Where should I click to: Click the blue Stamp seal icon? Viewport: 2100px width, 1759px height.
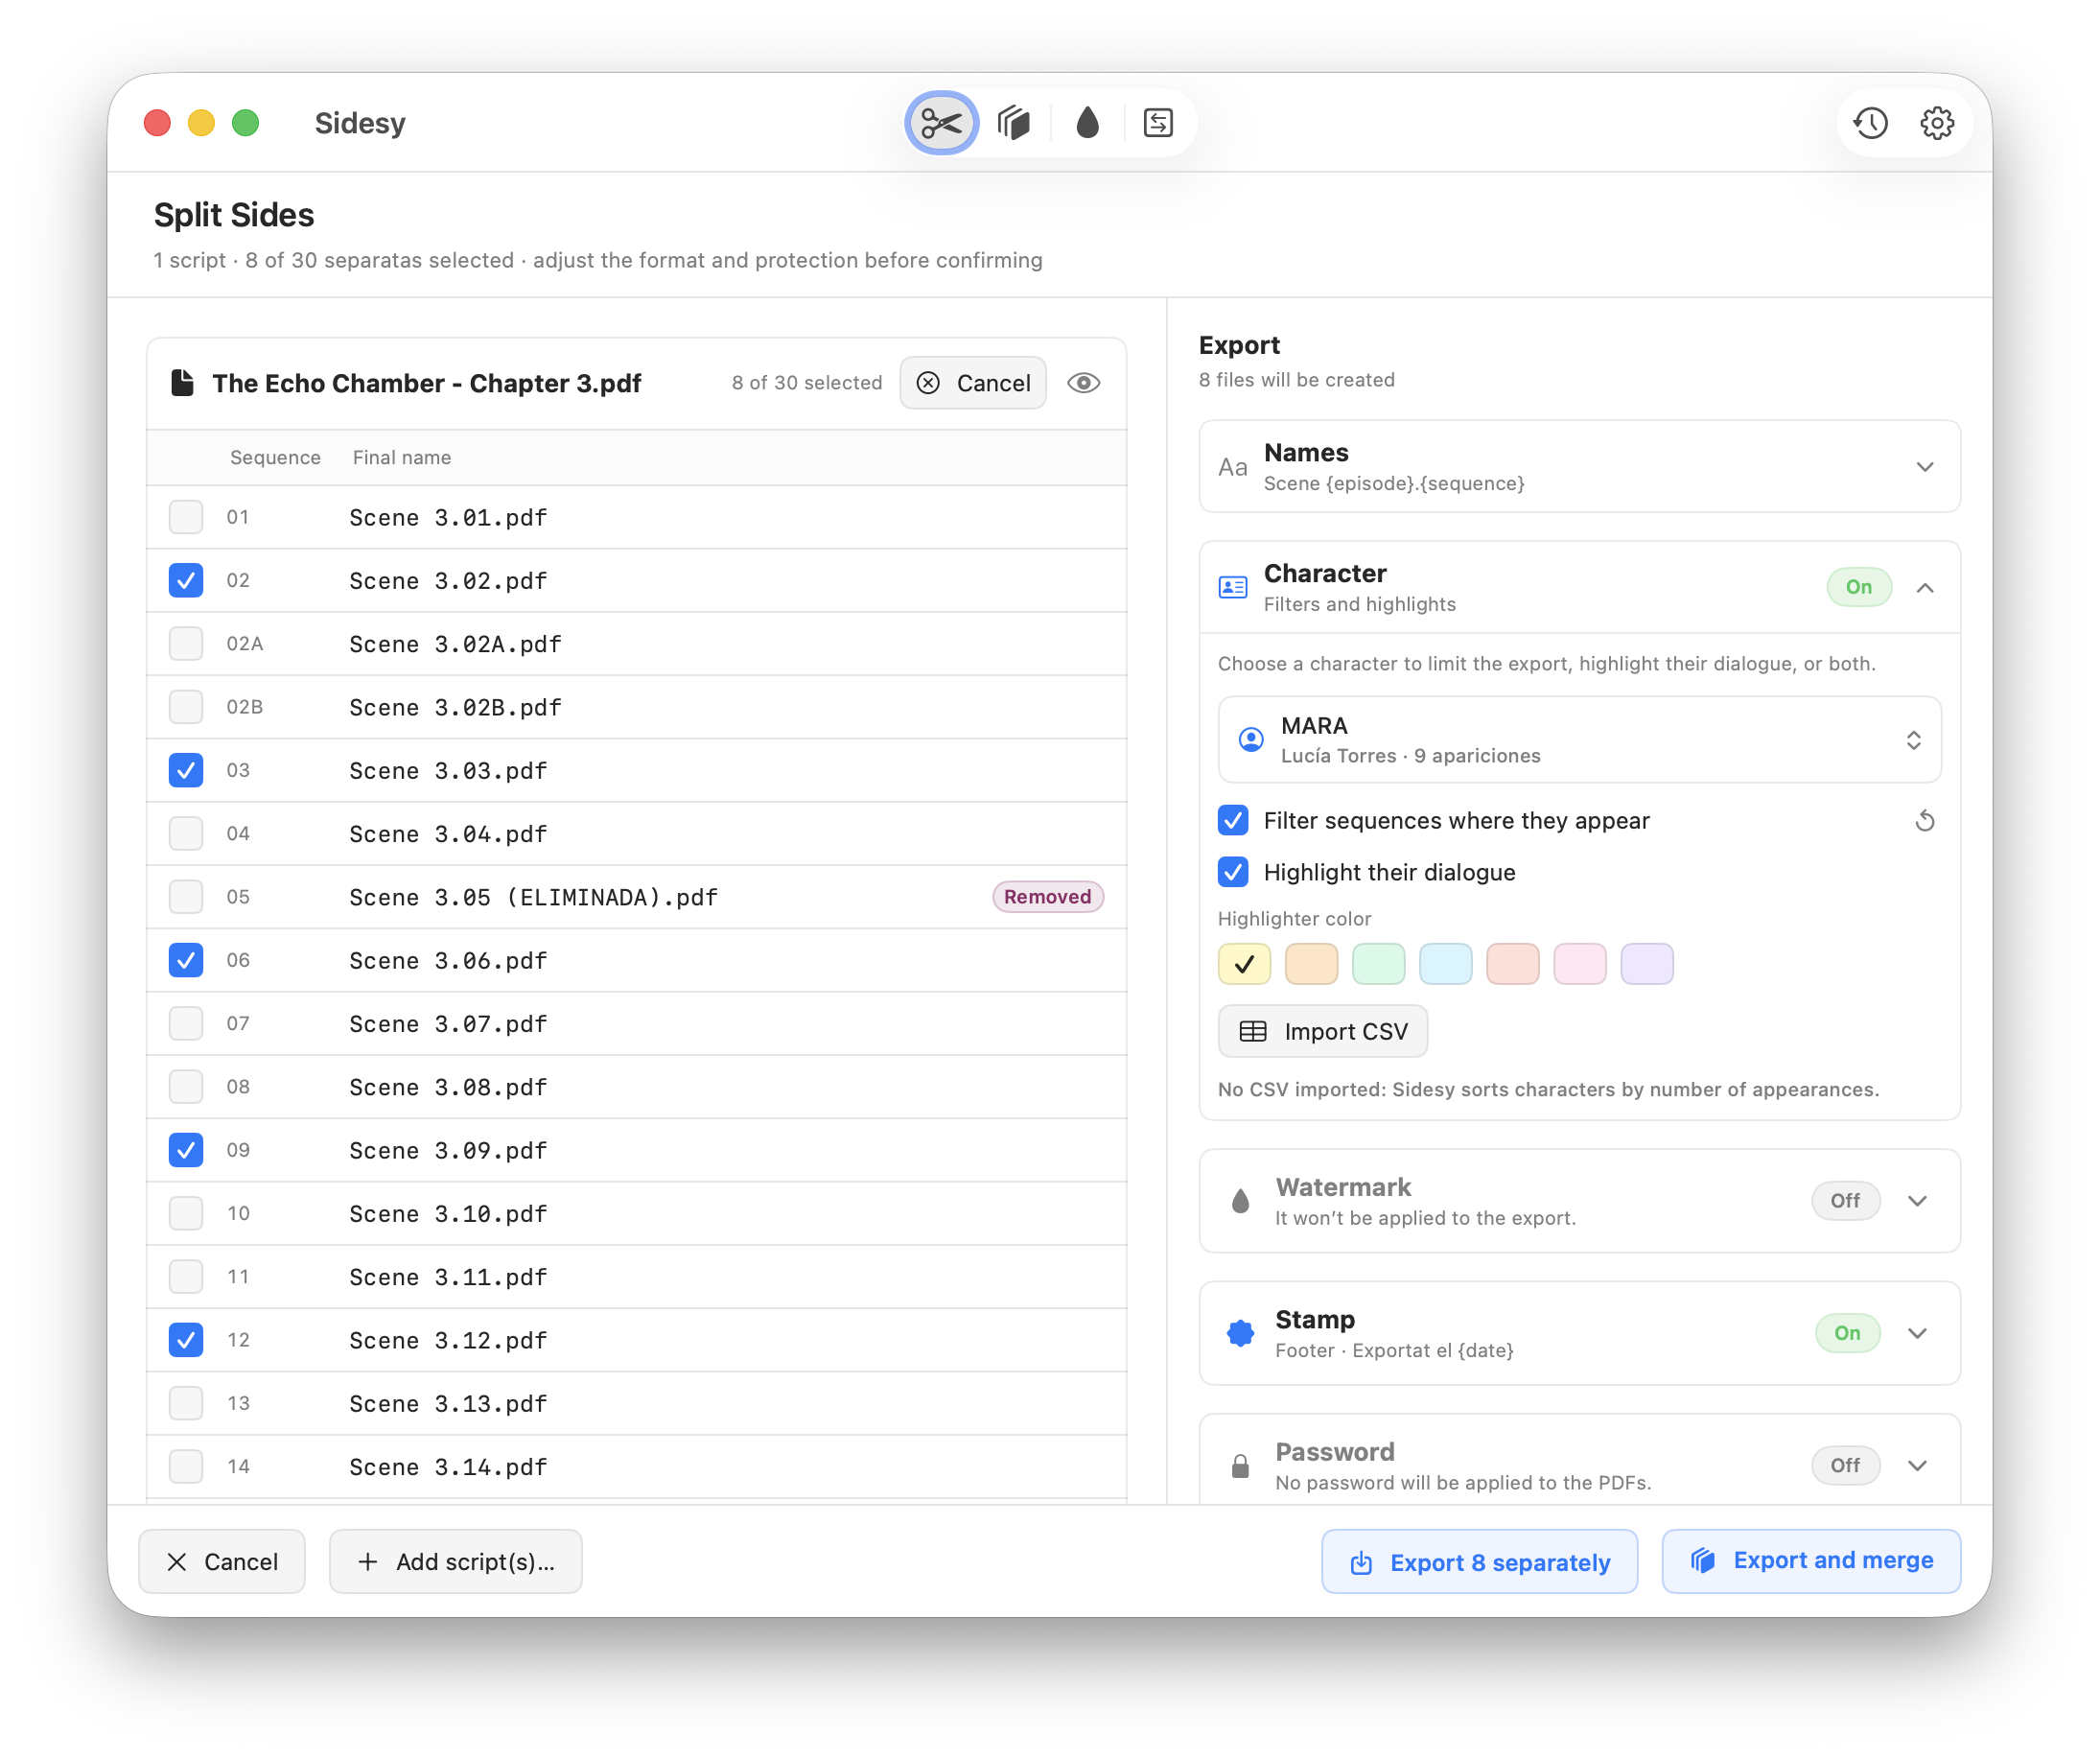[1240, 1333]
